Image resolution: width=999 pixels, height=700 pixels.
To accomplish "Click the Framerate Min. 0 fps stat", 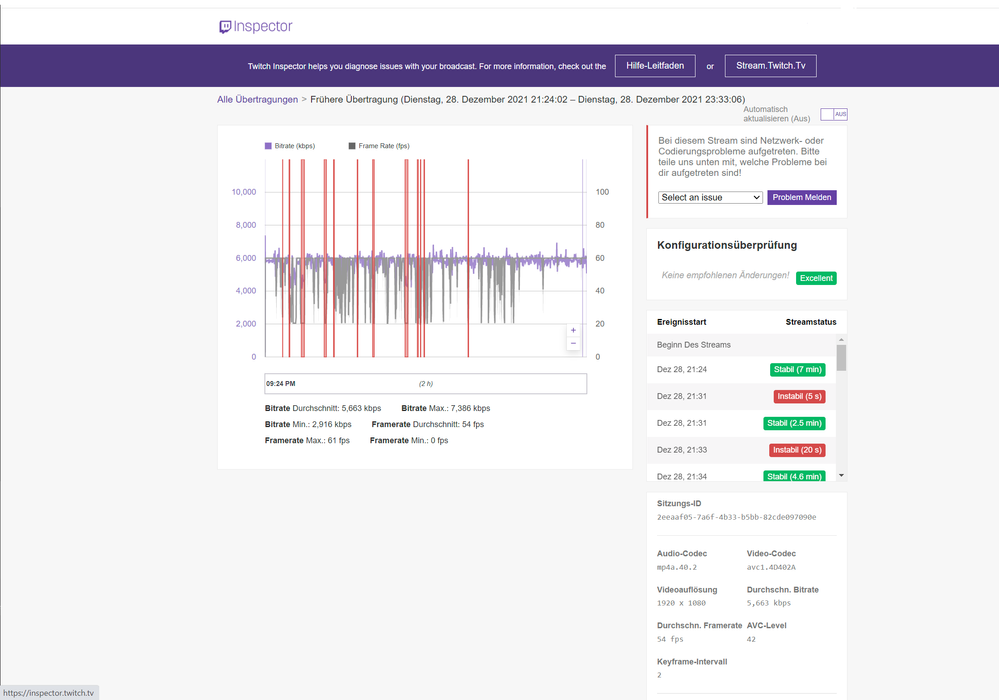I will pos(408,440).
